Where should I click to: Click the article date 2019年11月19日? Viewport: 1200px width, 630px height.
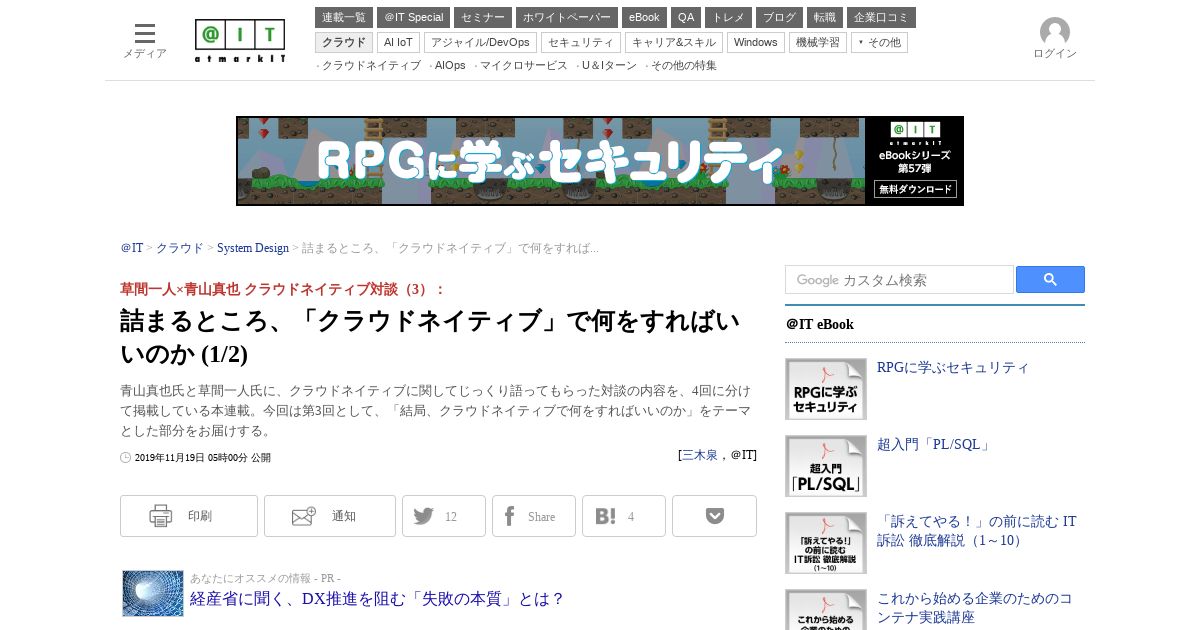tap(203, 458)
